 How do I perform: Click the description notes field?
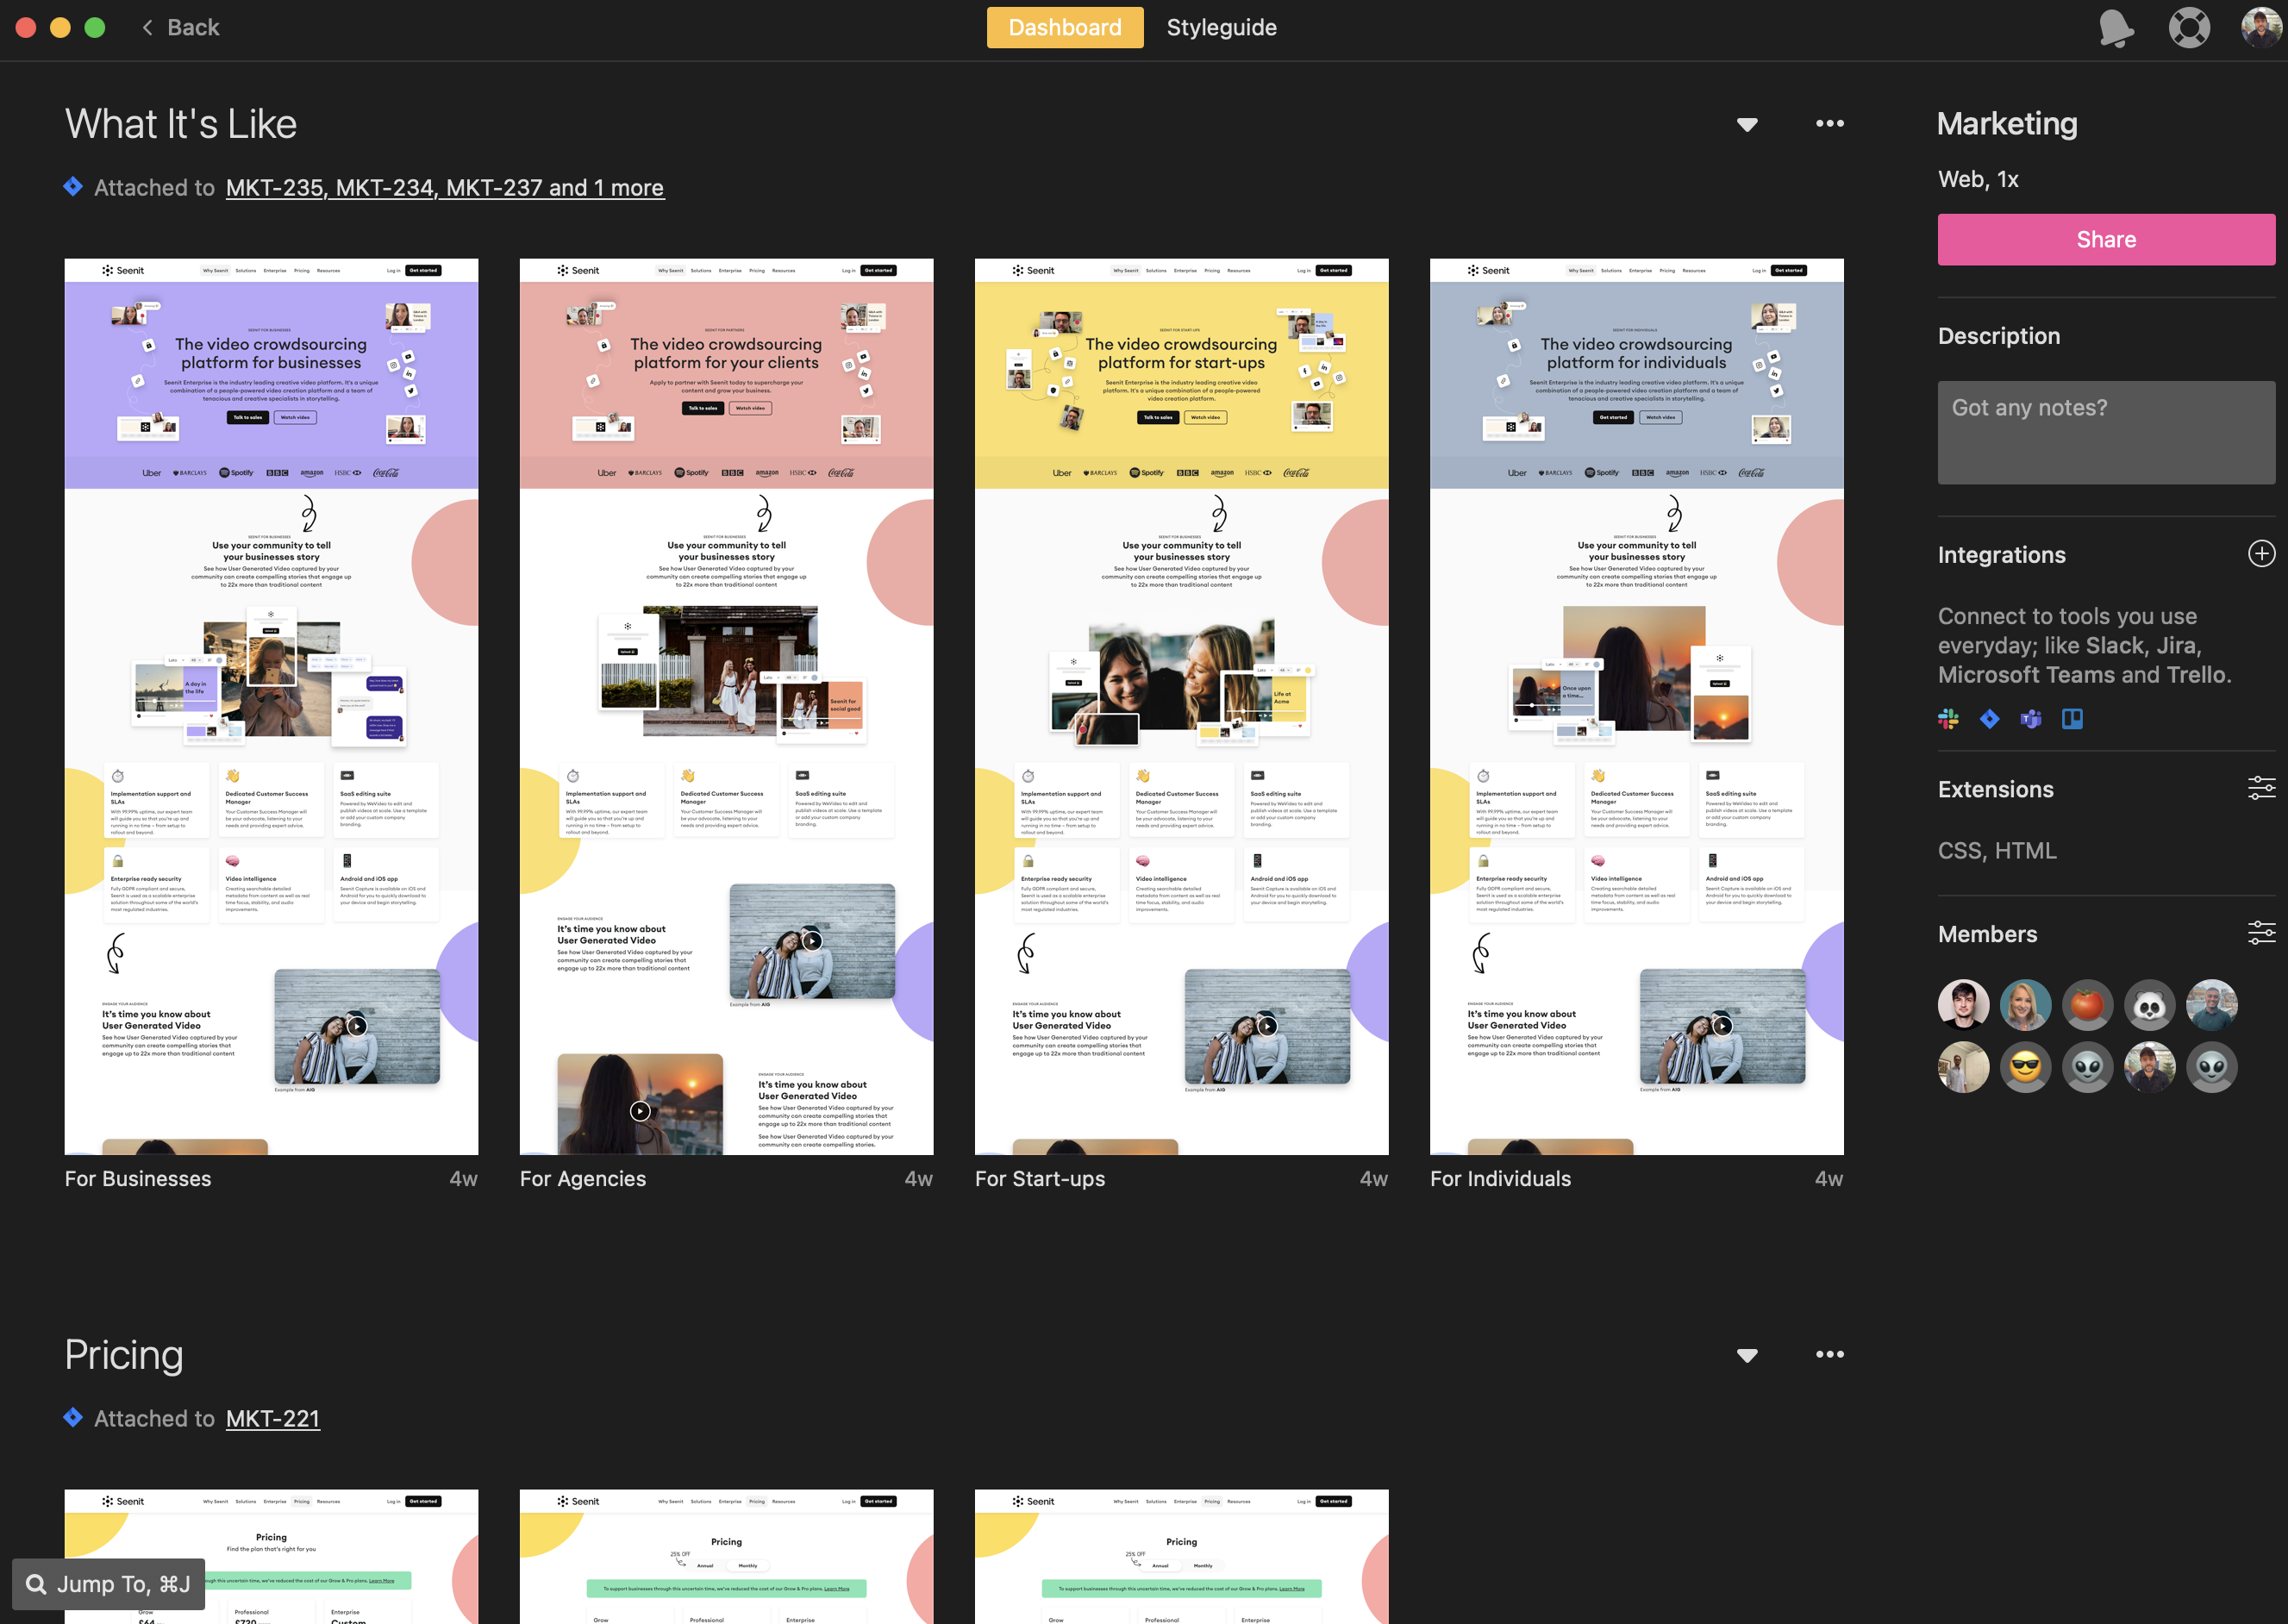[2105, 432]
